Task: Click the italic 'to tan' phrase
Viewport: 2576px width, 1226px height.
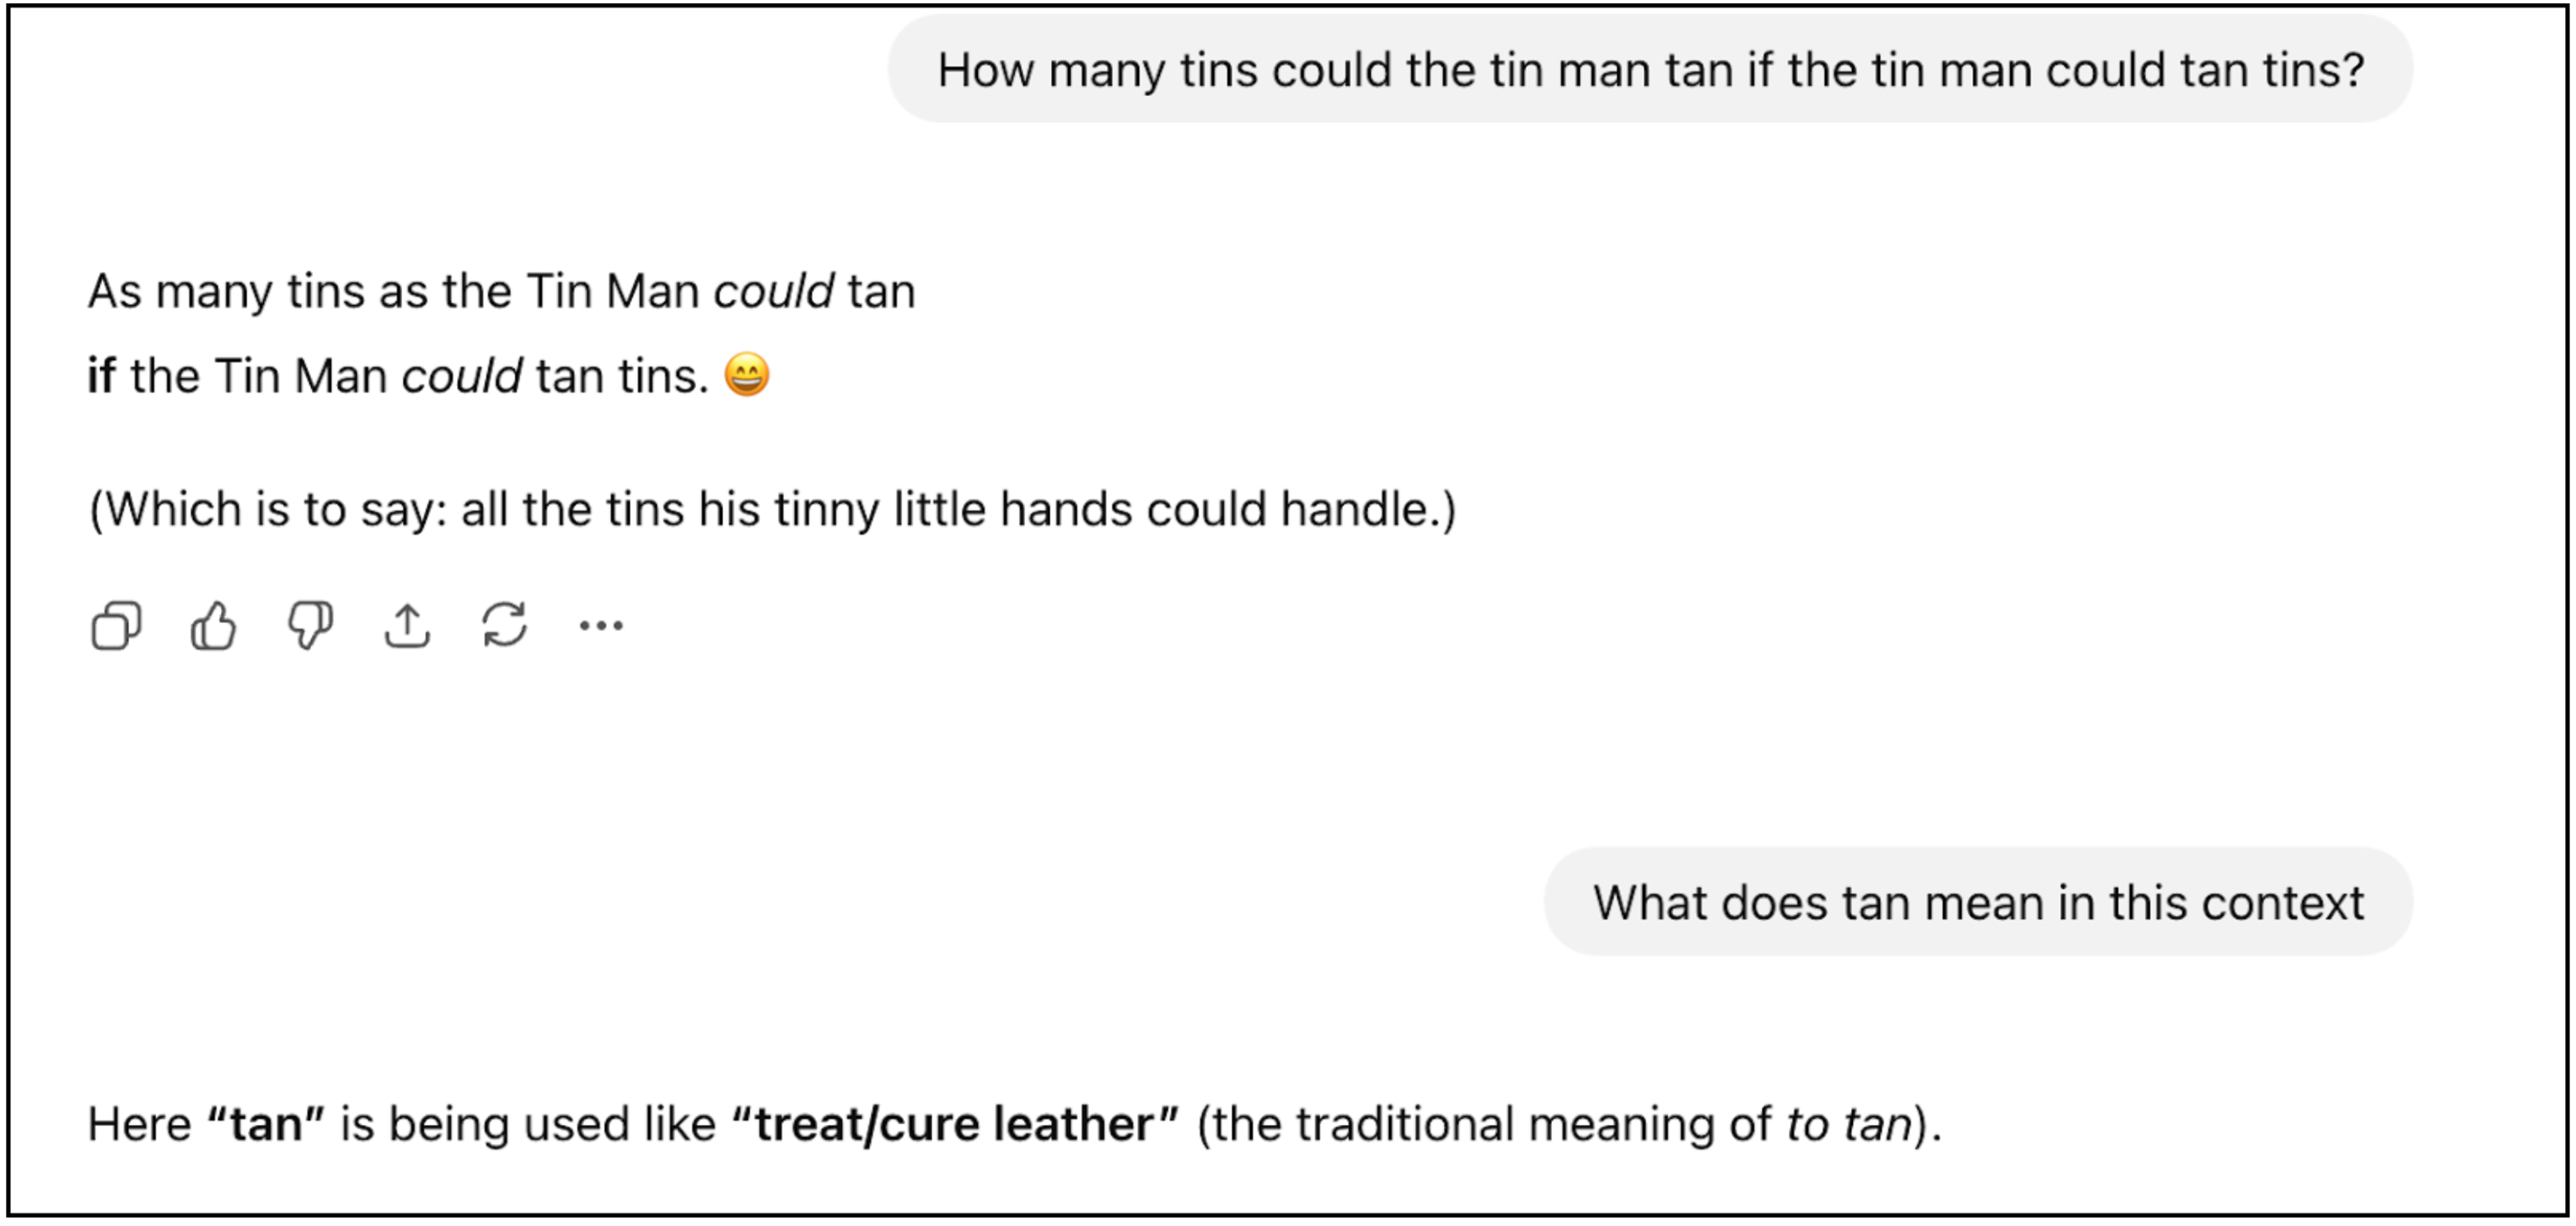Action: [x=1848, y=1124]
